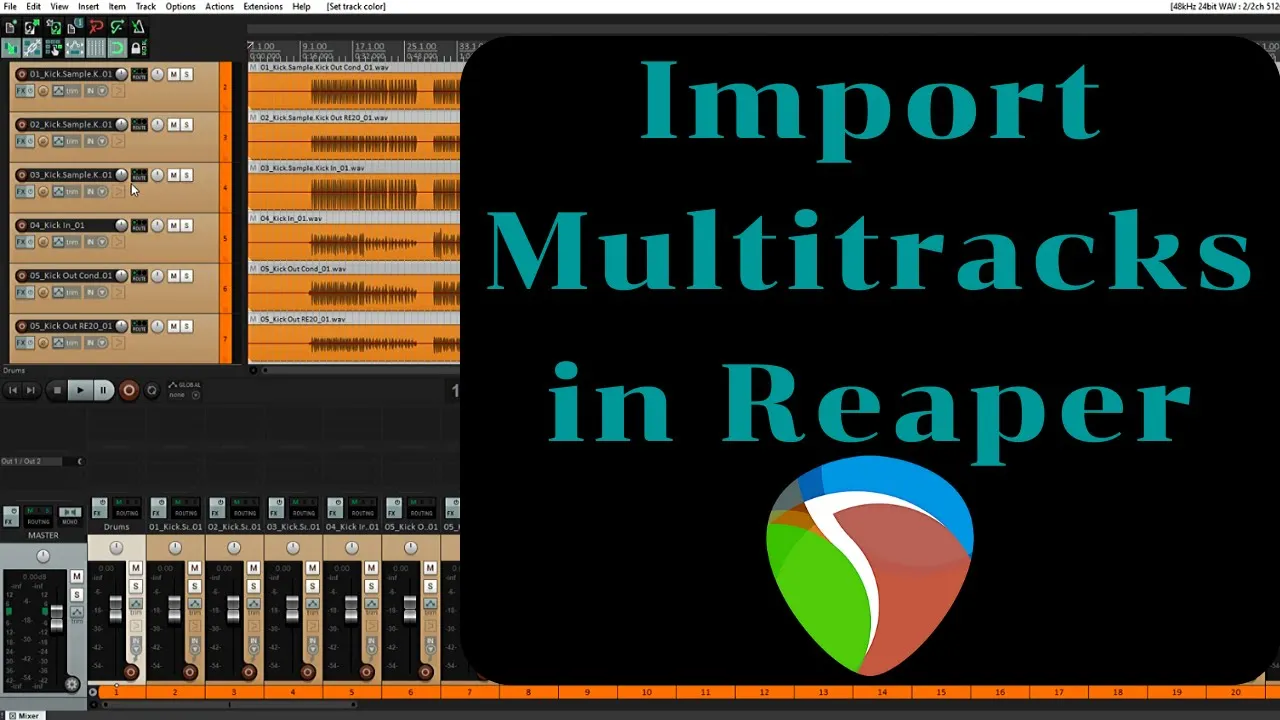1280x720 pixels.
Task: Solo the 02_Kick.Sample track in track panel
Action: coord(187,124)
